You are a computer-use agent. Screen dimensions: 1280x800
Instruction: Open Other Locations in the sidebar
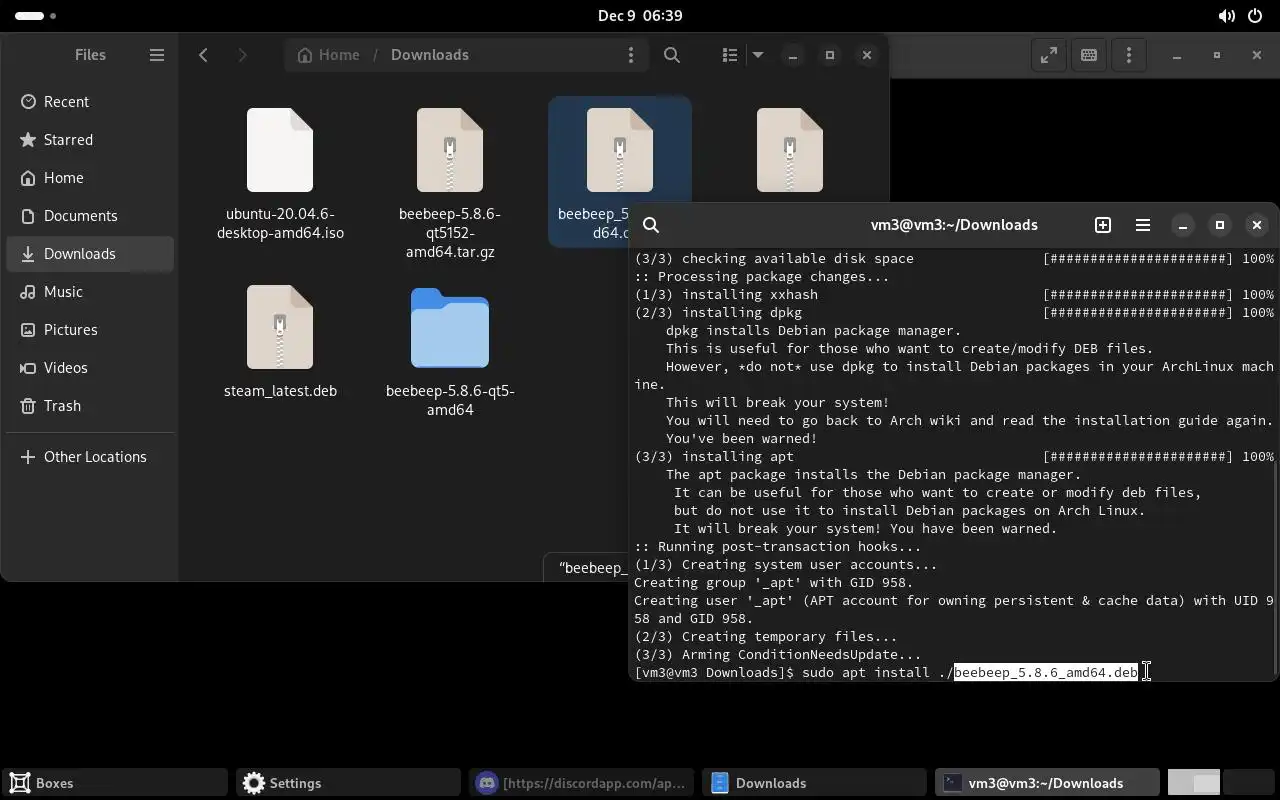(90, 457)
